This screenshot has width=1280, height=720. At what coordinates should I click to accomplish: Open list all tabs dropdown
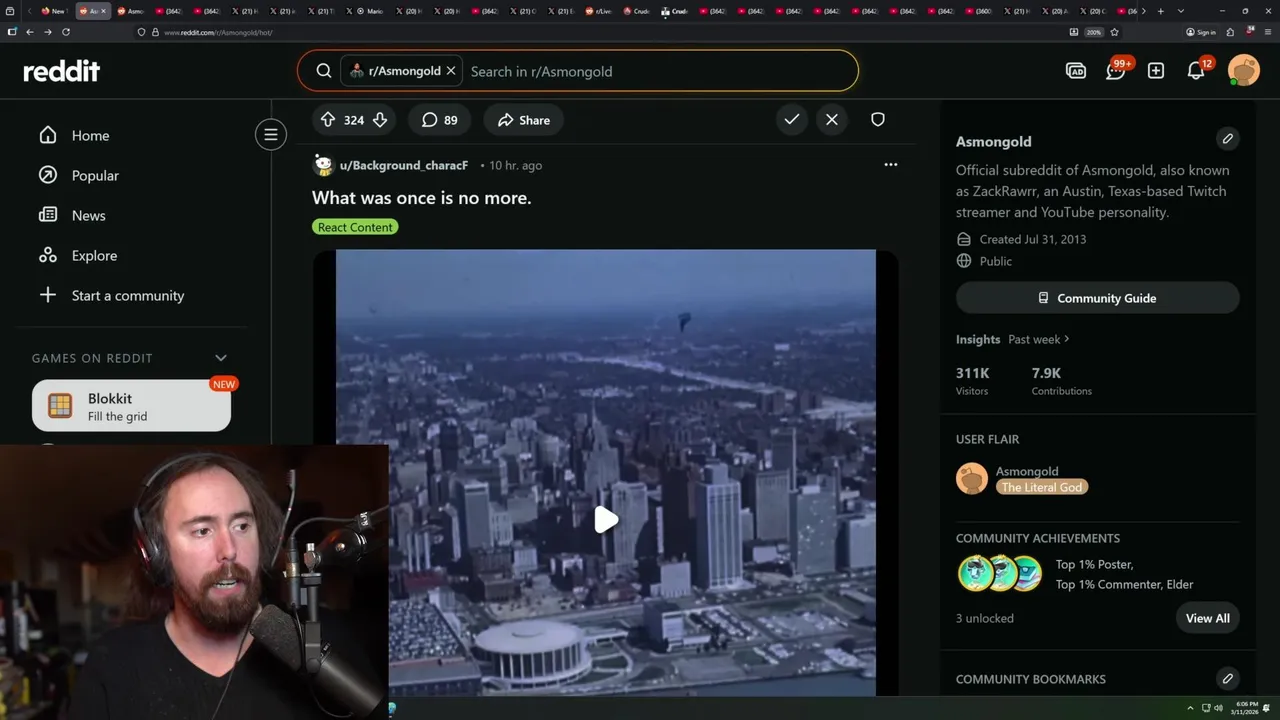coord(1181,11)
